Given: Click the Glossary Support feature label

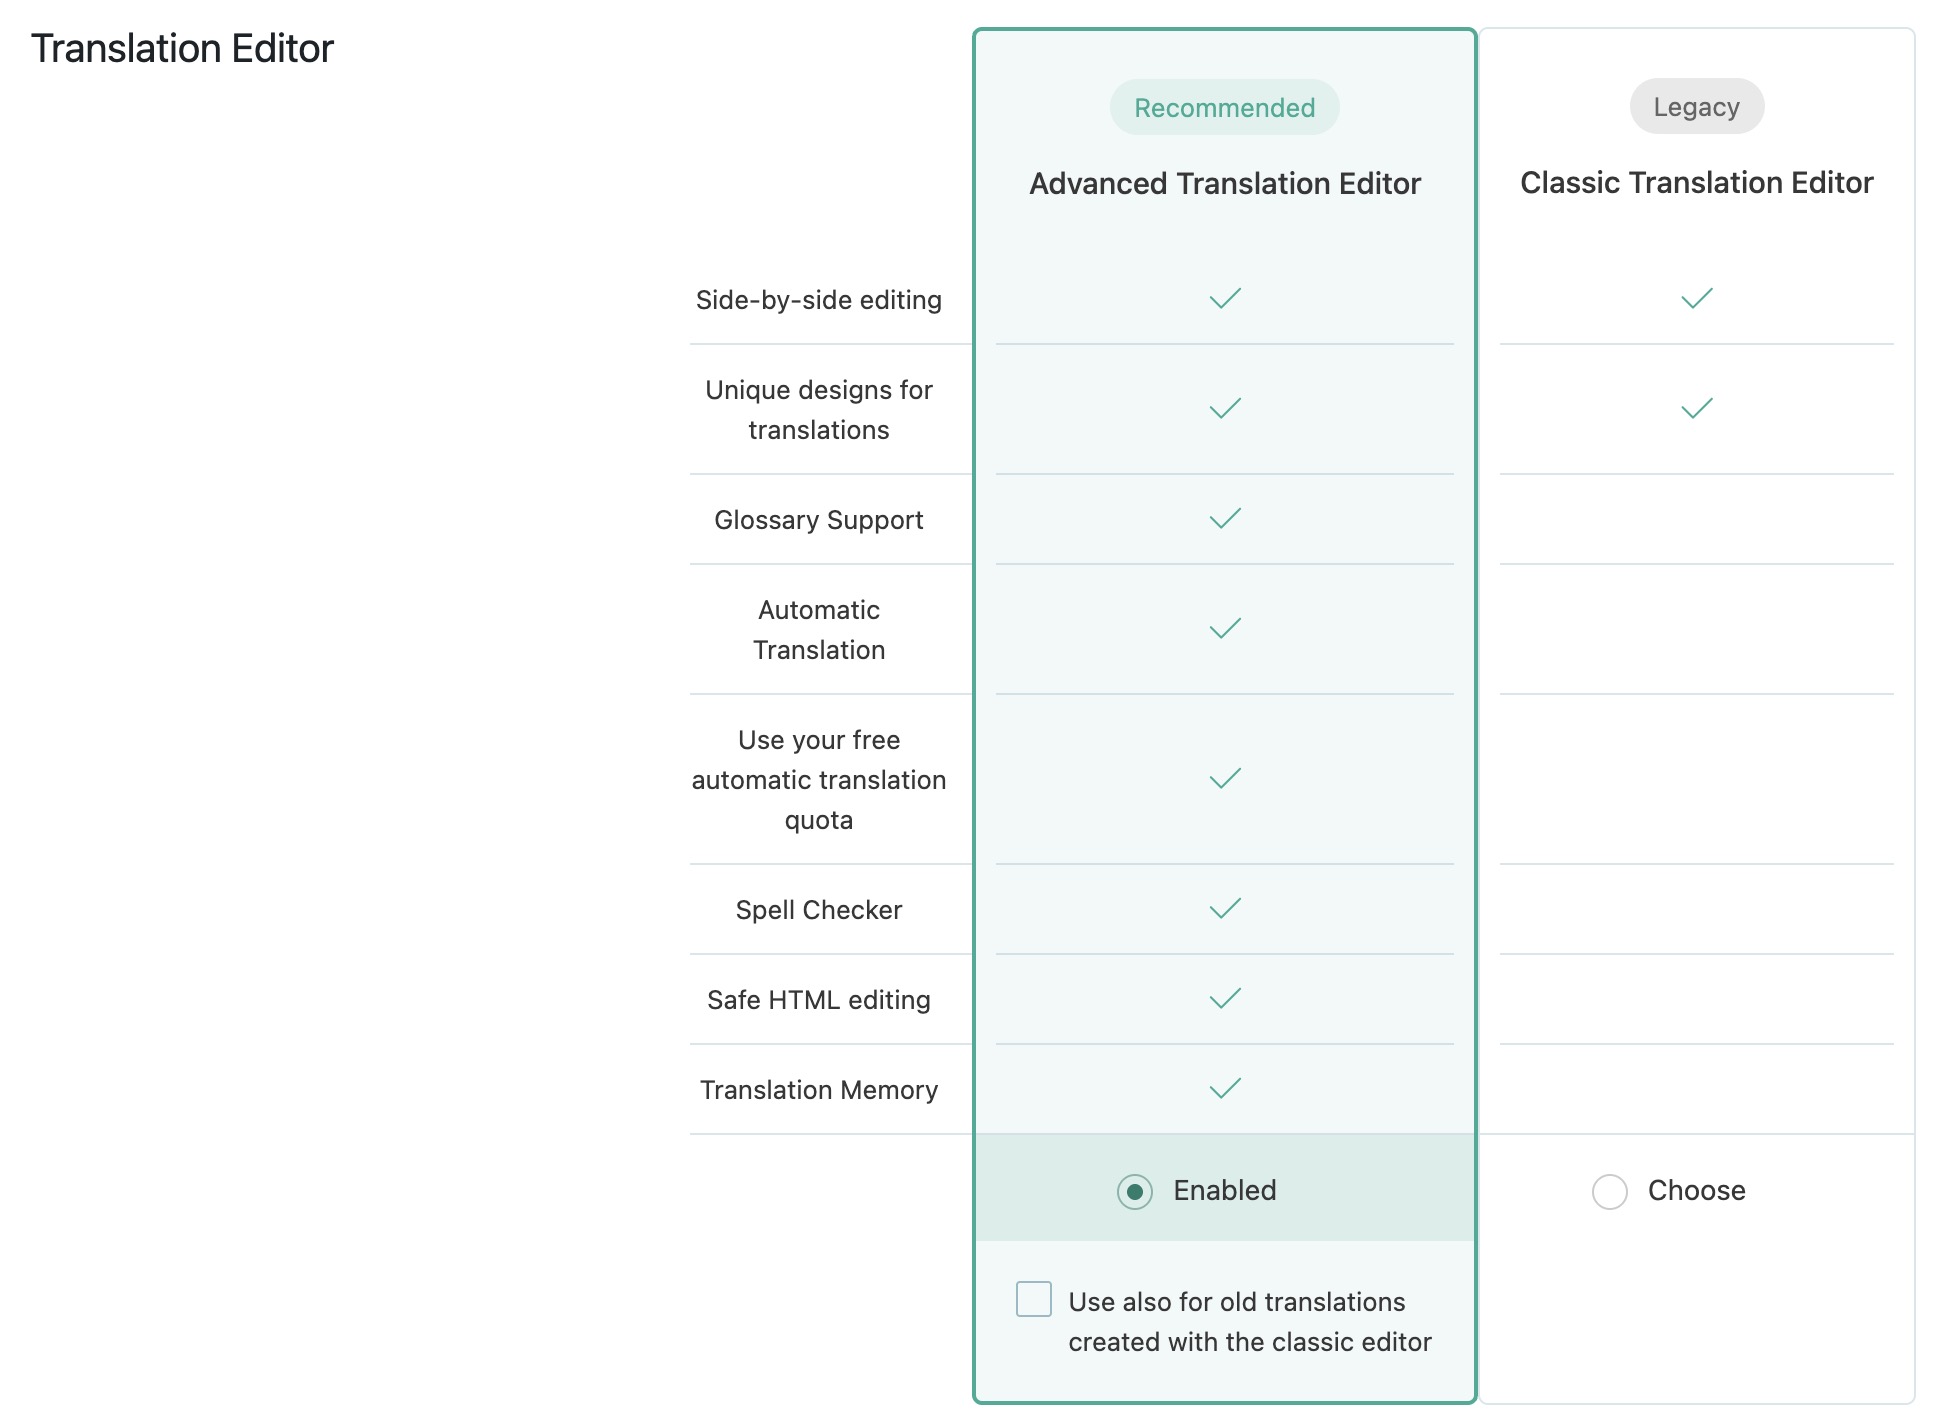Looking at the screenshot, I should (818, 520).
